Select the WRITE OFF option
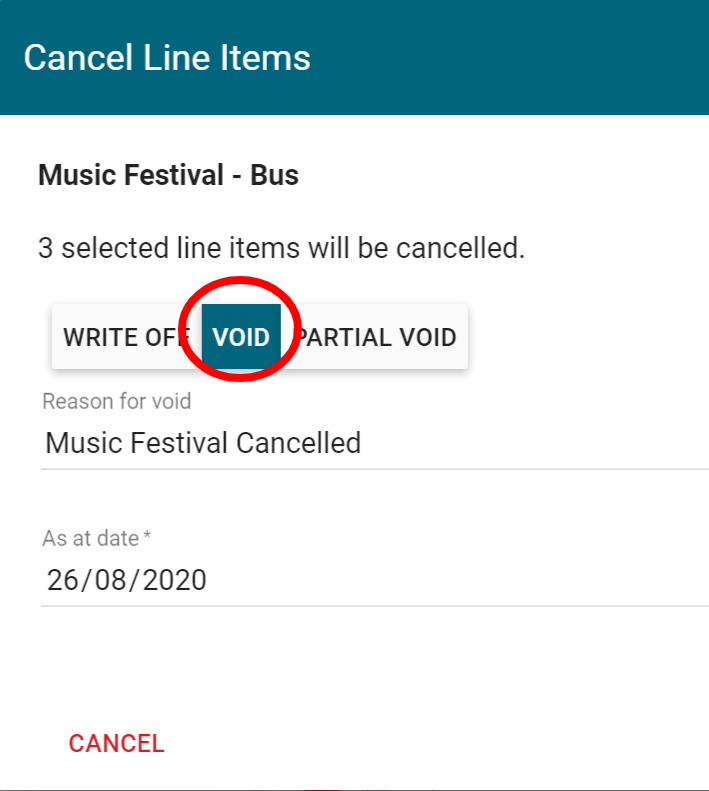Screen dimensions: 709x791 coord(125,337)
